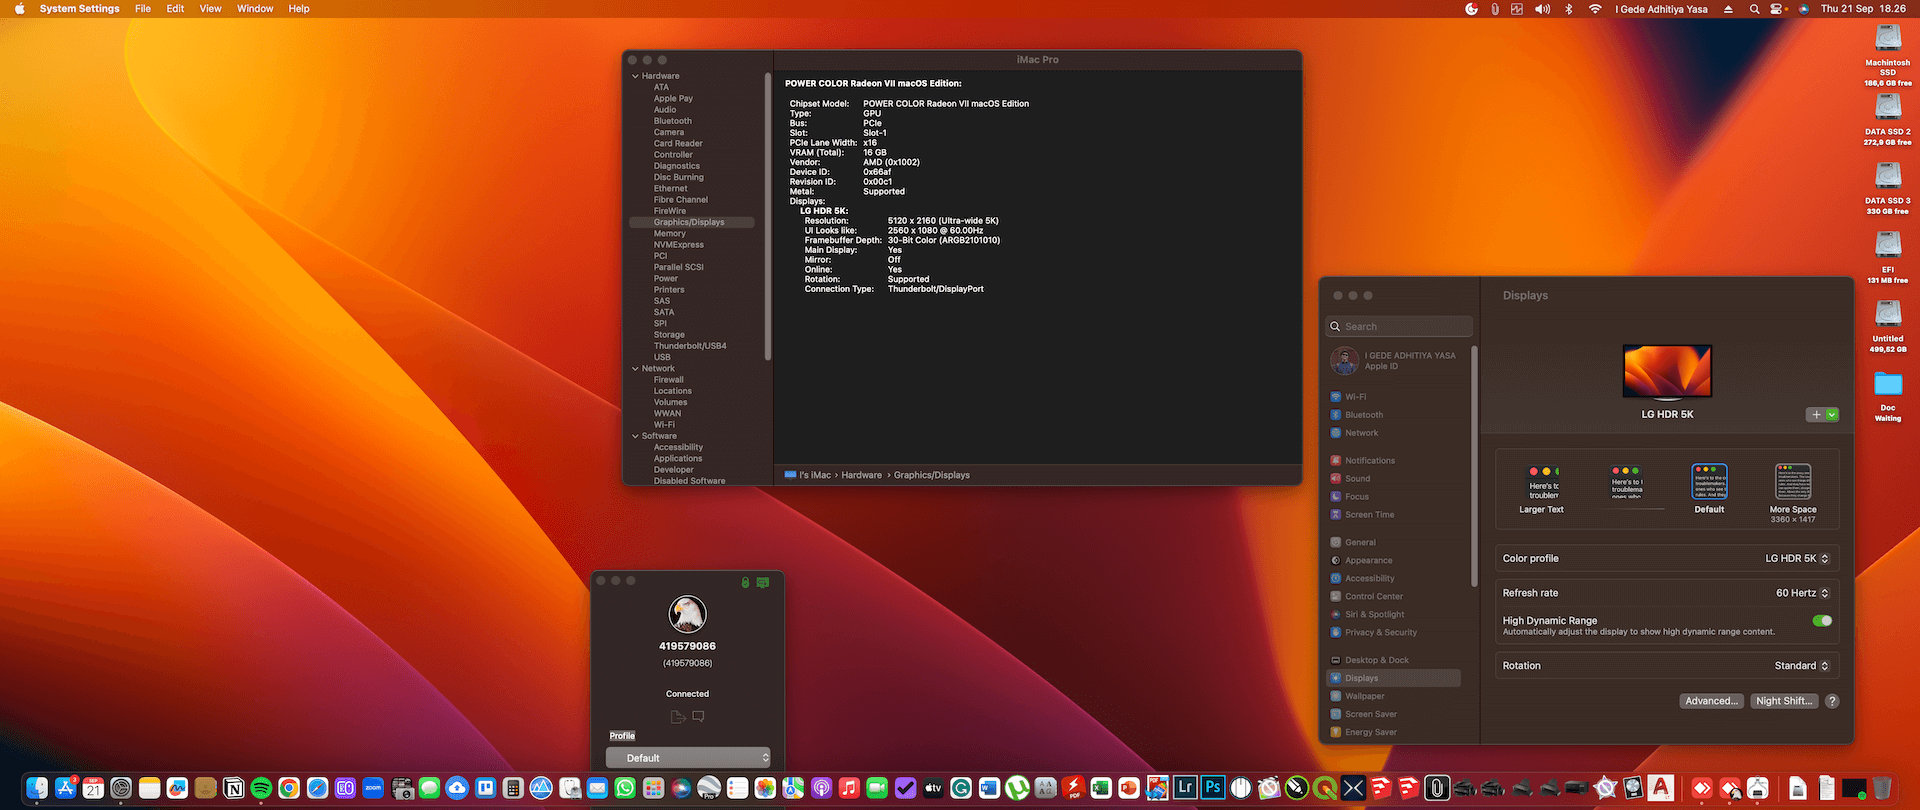Viewport: 1920px width, 810px height.
Task: Open the Energy Saver settings pane
Action: (1394, 732)
